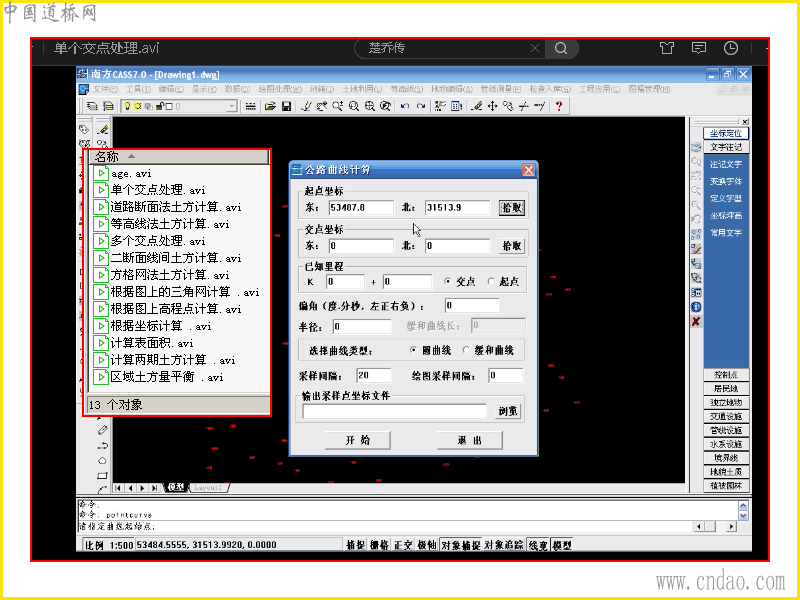Open the 等高线 menu
800x600 pixels.
406,89
